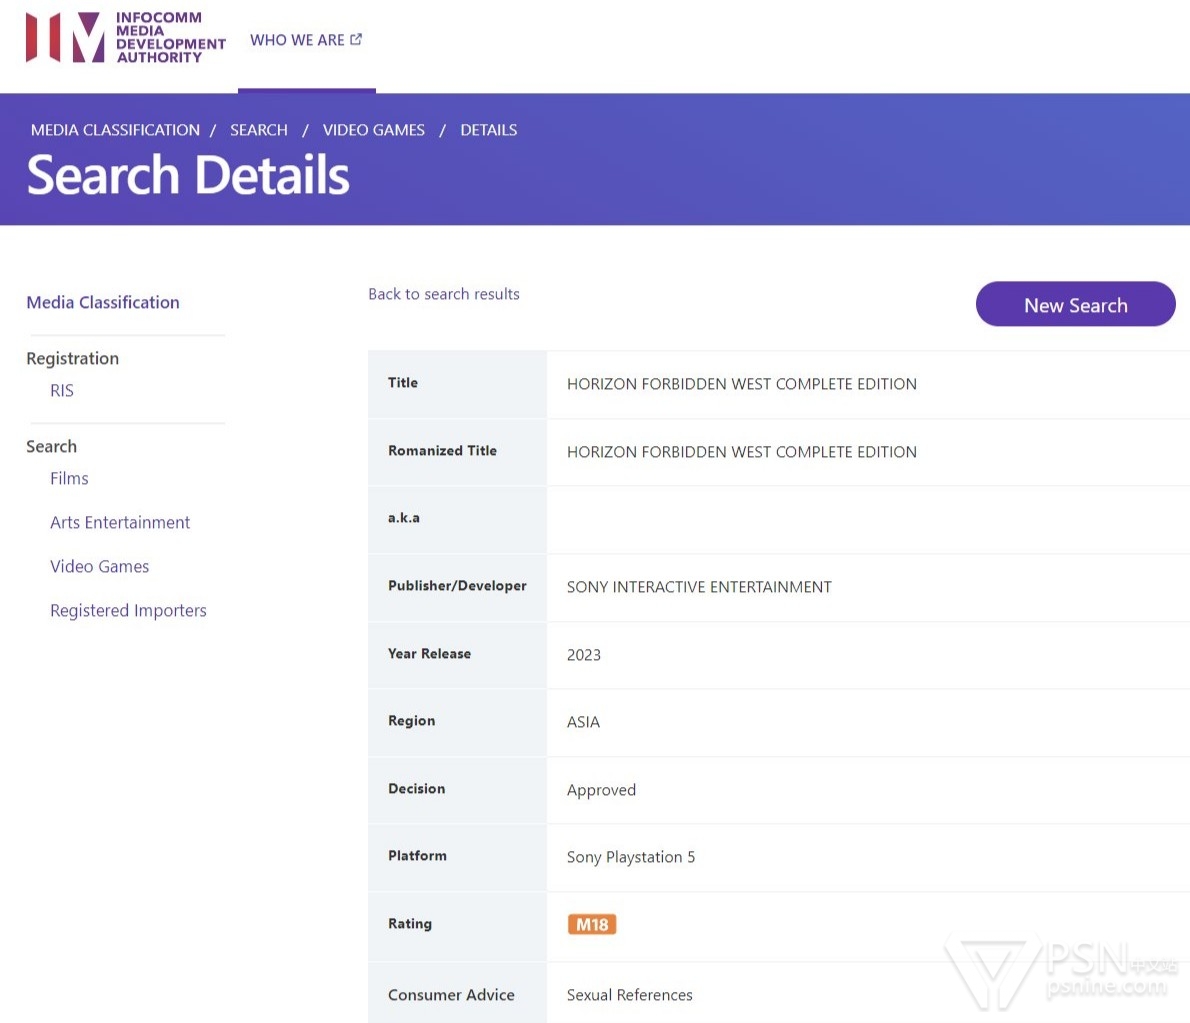Image resolution: width=1190 pixels, height=1023 pixels.
Task: Select Registration sidebar section
Action: pyautogui.click(x=73, y=358)
